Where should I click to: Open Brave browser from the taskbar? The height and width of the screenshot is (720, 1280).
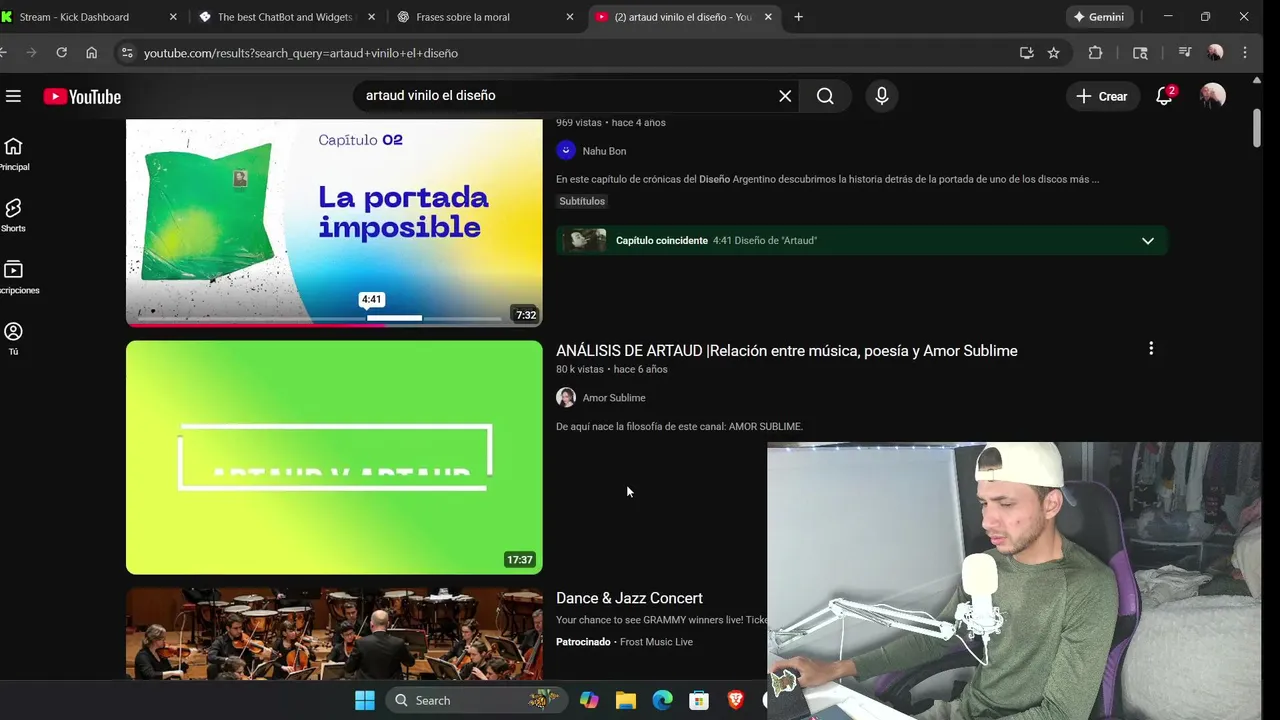tap(736, 700)
